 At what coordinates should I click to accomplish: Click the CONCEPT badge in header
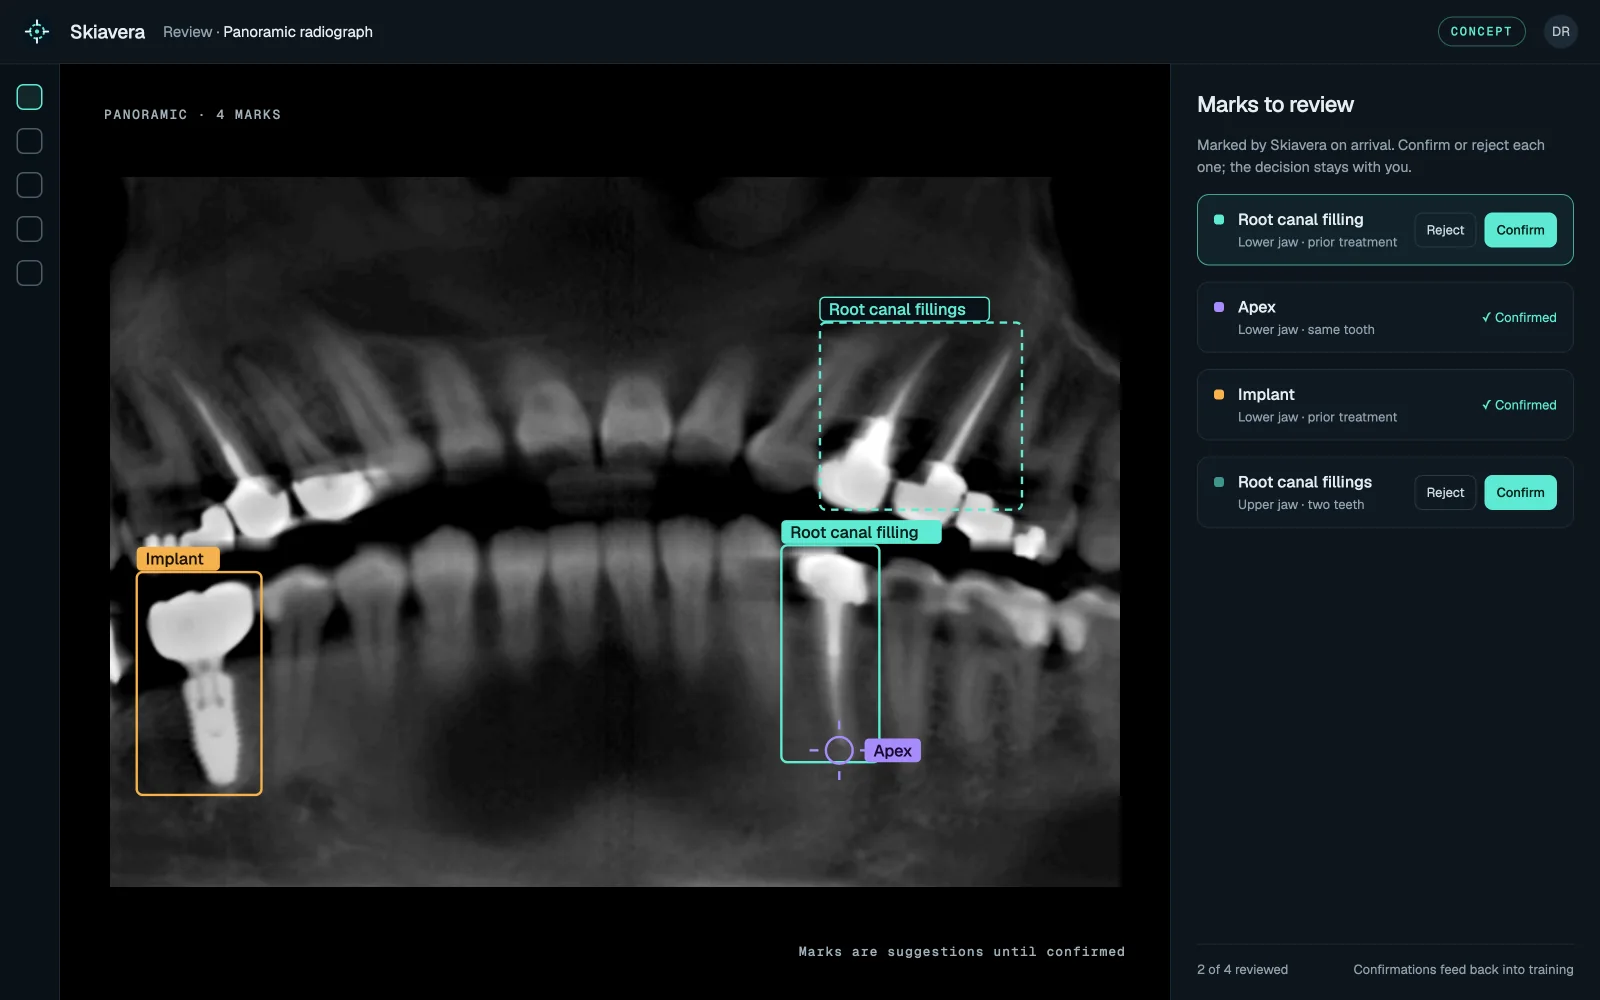click(1481, 32)
